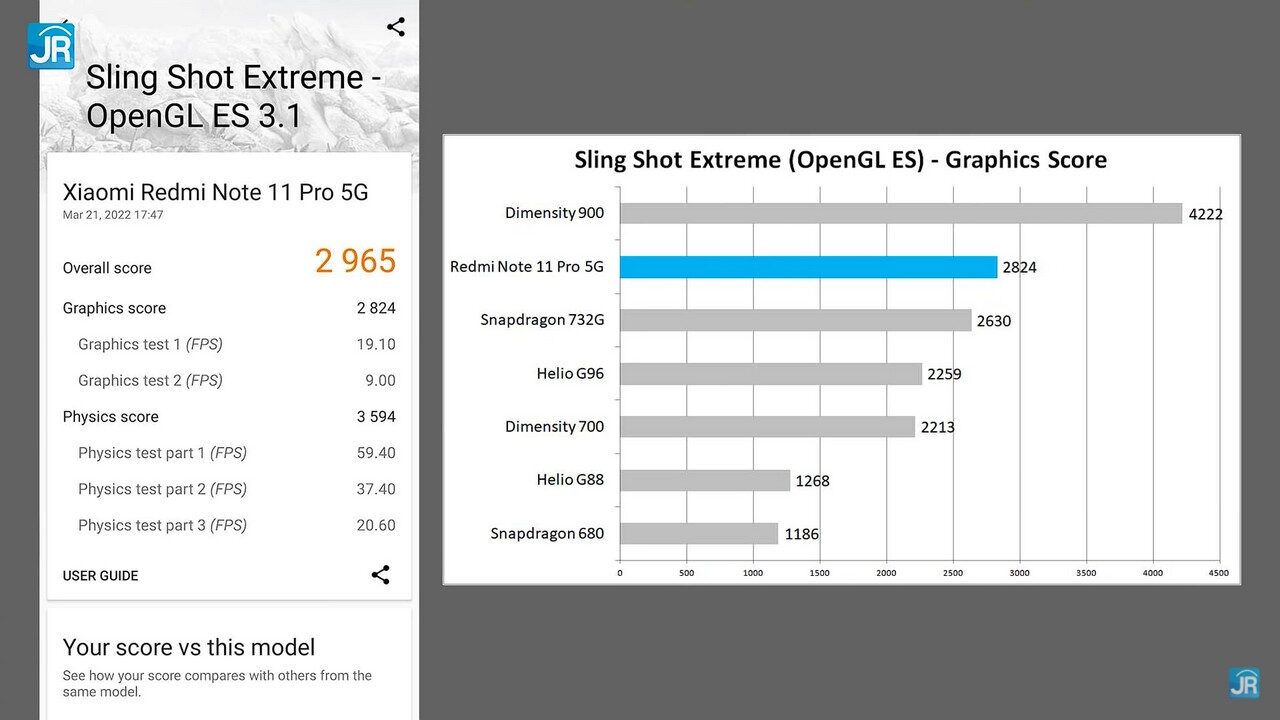Click the Dimensity 900 bar in the chart

pos(900,213)
